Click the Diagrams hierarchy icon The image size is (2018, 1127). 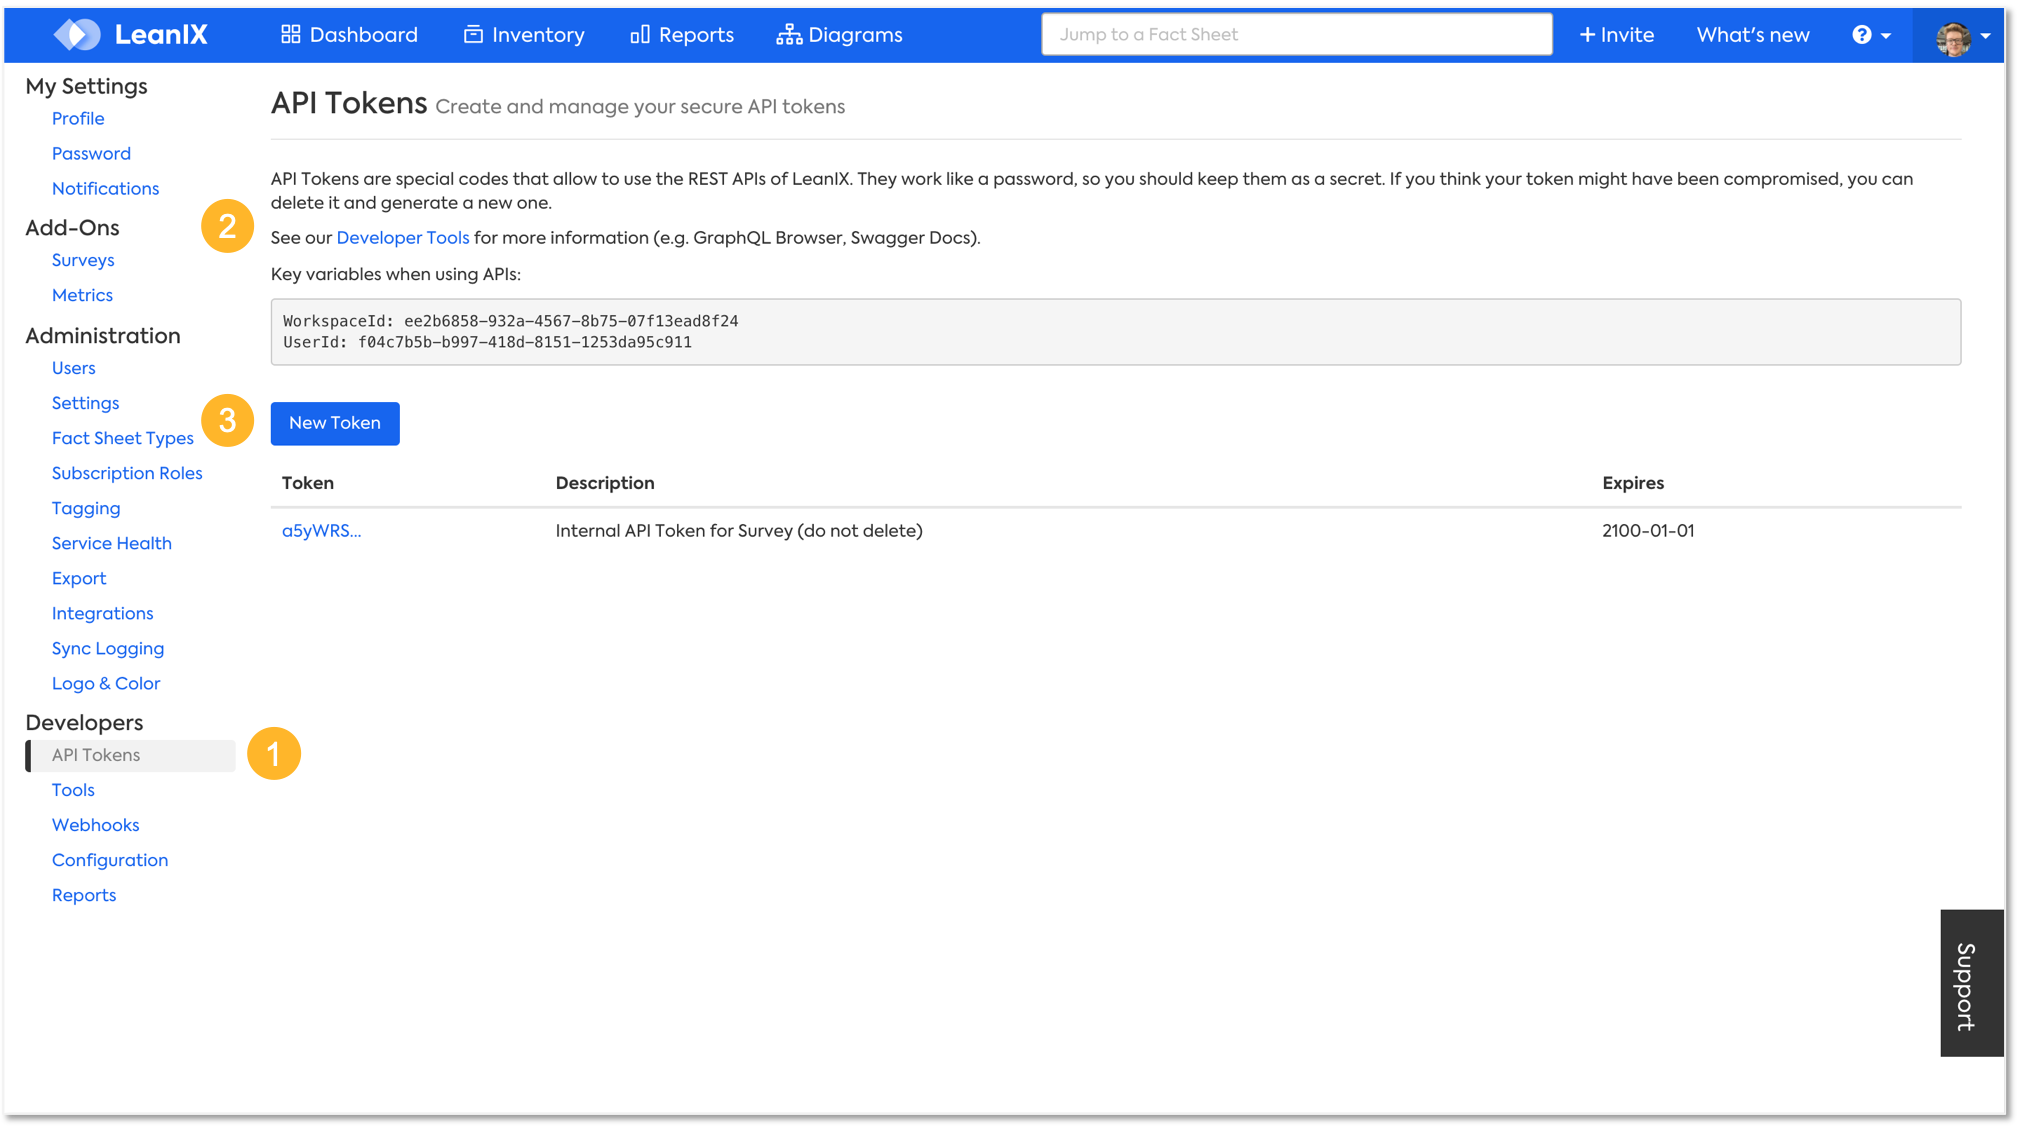click(x=788, y=34)
